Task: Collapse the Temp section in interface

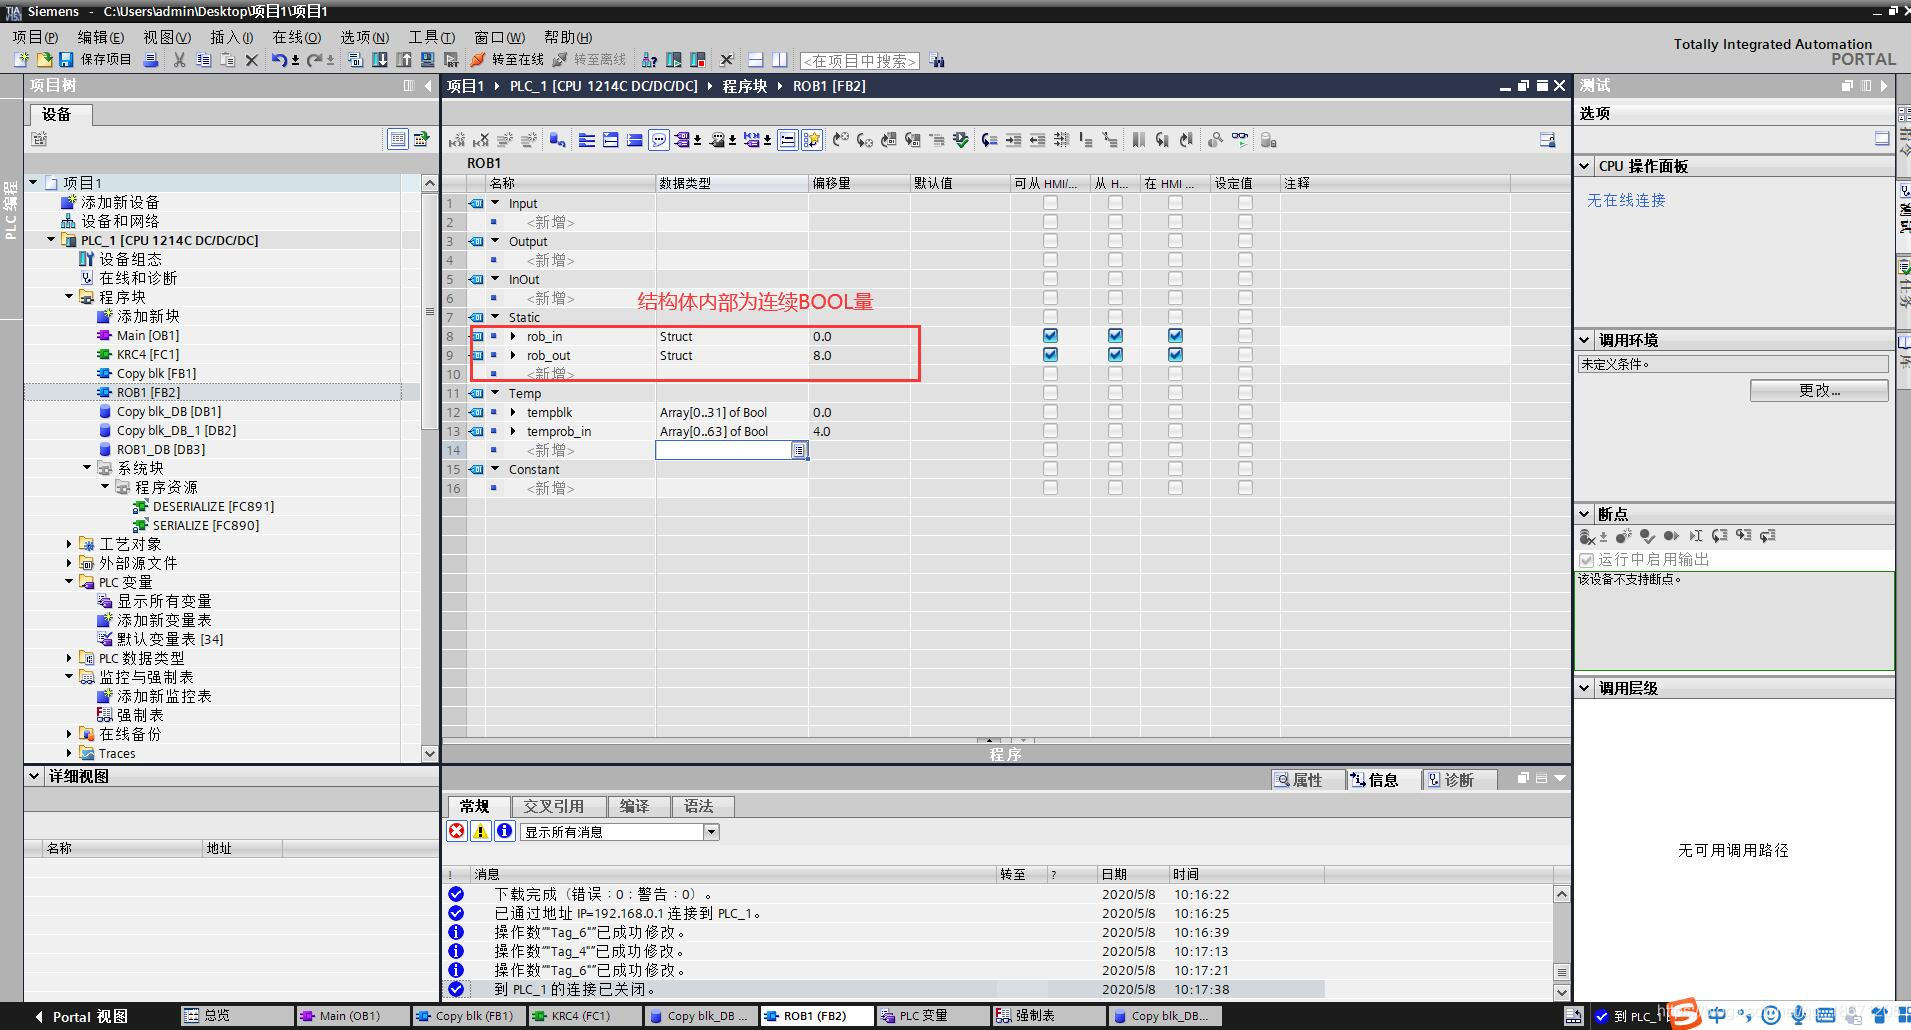Action: click(x=495, y=393)
